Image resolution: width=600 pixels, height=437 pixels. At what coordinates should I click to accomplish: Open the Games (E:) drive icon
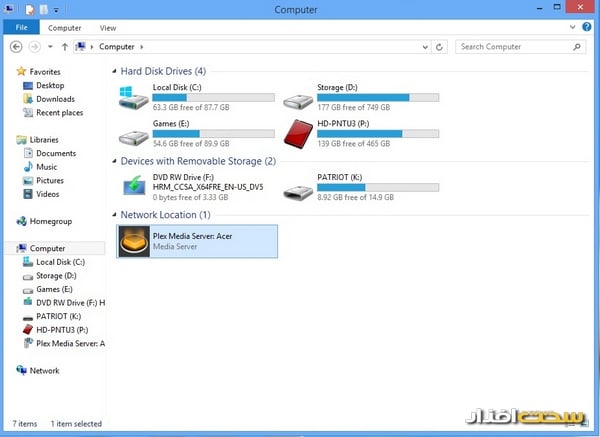point(132,133)
